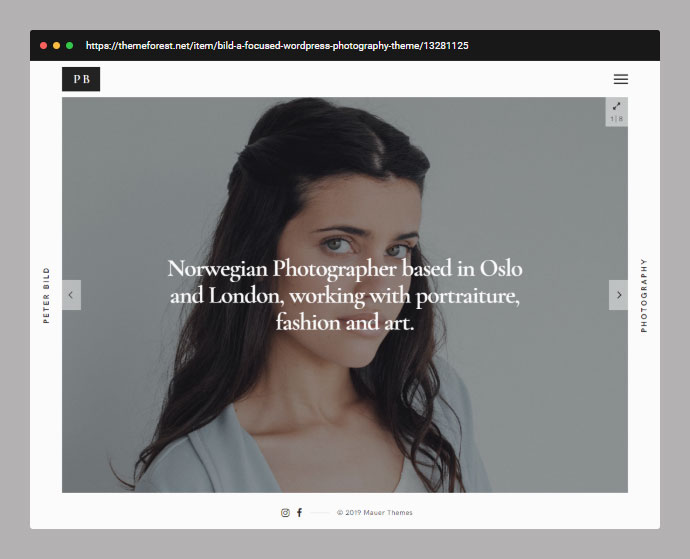This screenshot has width=690, height=559.
Task: Click the vertical PETER BILD text
Action: pos(46,295)
